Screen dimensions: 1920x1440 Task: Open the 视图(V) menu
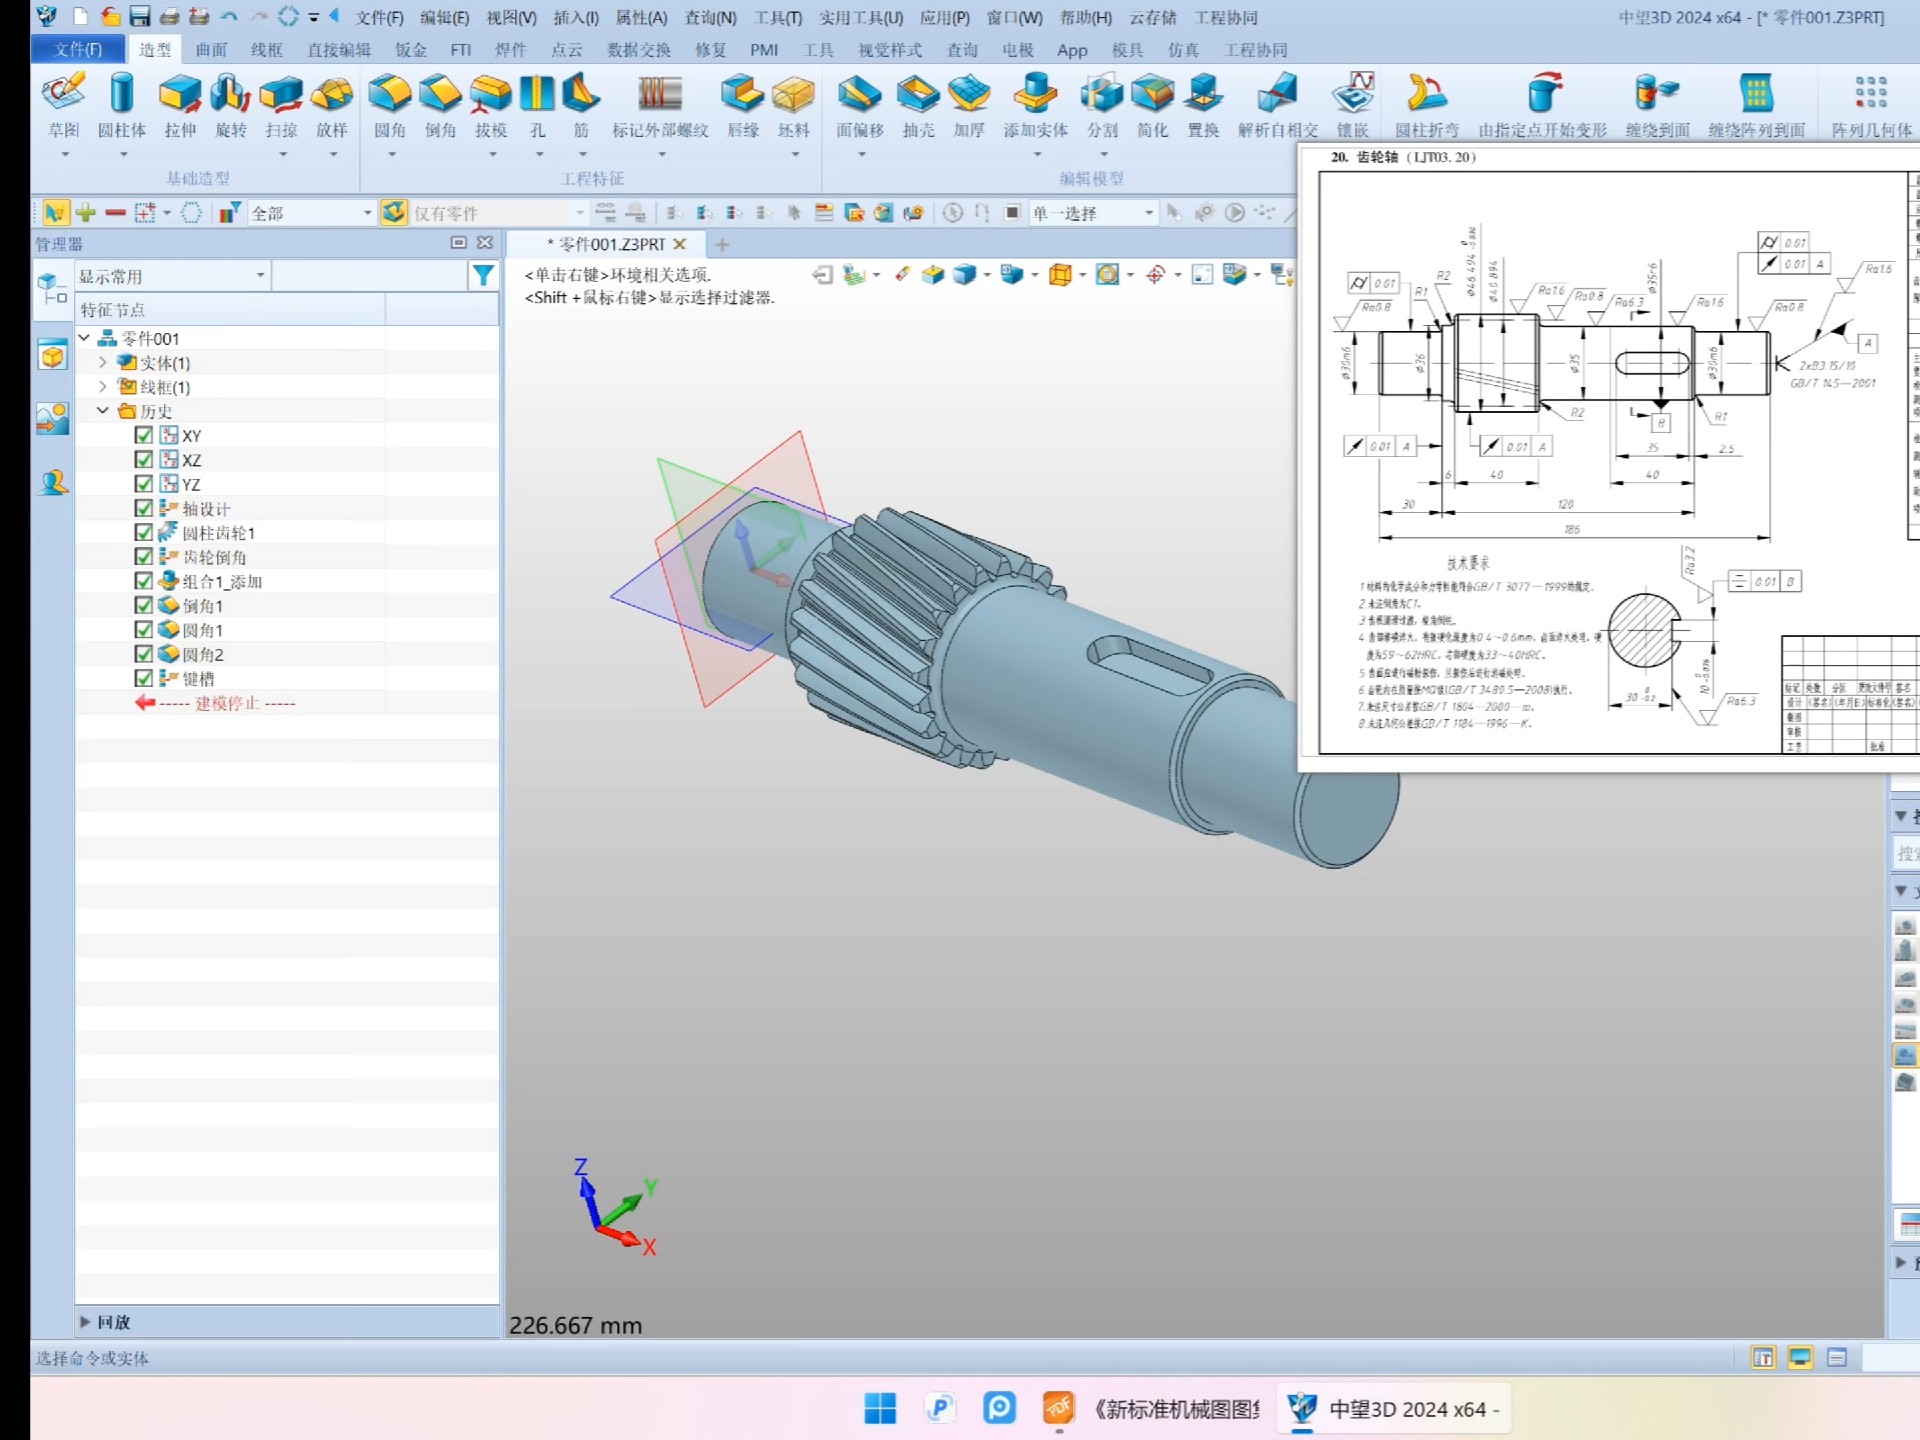[x=511, y=17]
